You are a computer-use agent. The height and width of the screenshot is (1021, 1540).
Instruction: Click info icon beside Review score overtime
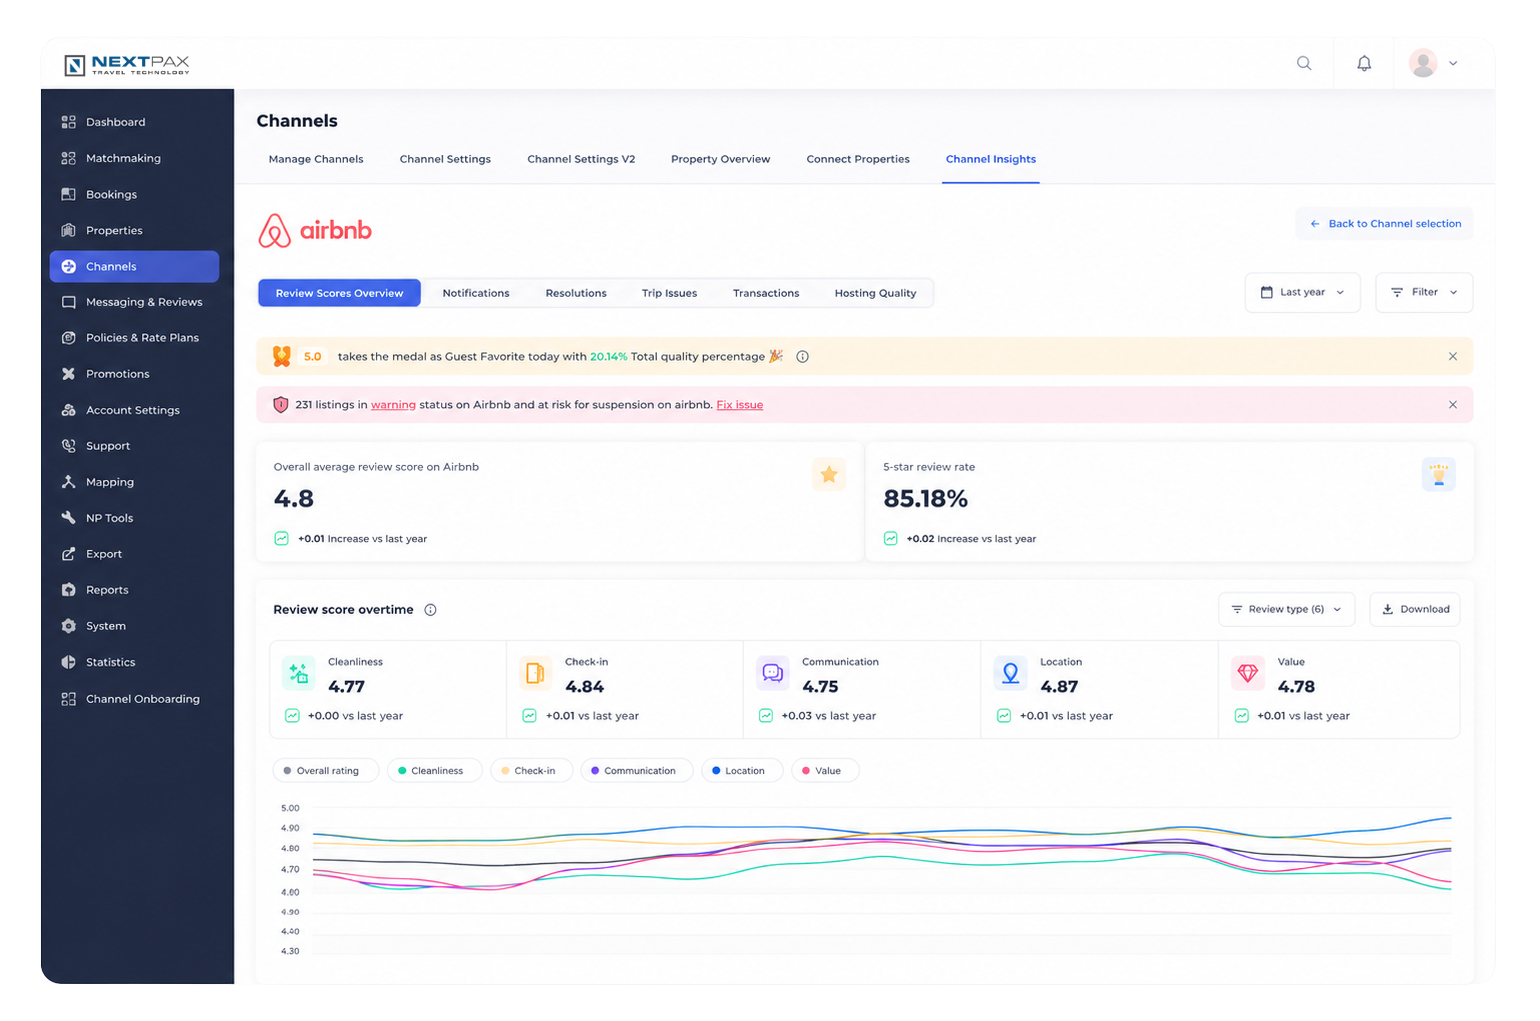click(x=430, y=610)
